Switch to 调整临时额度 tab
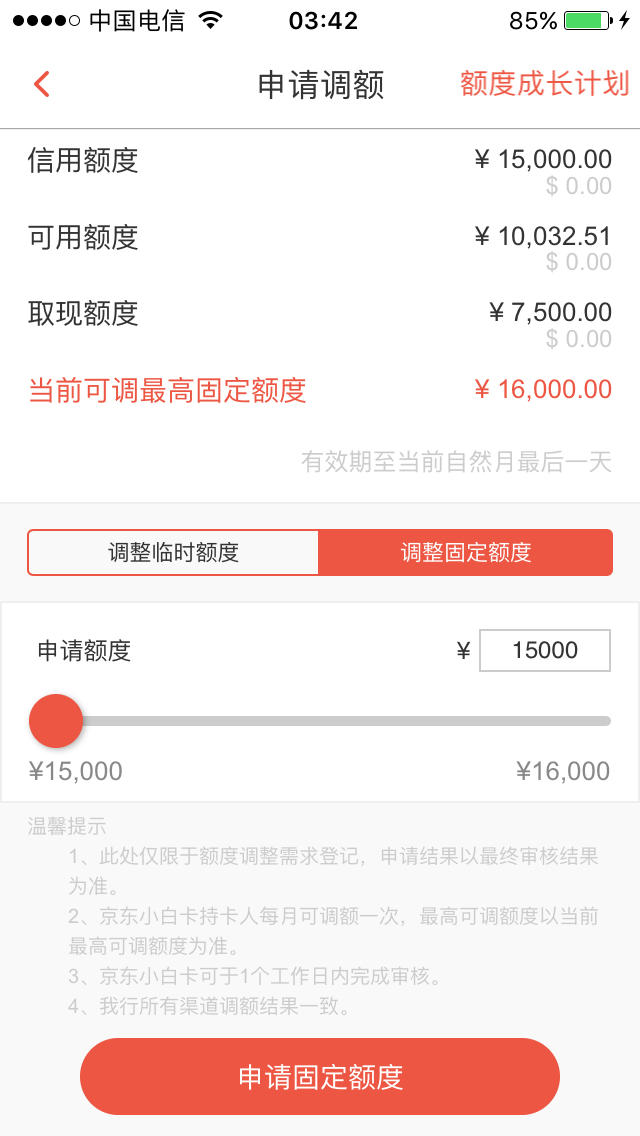640x1136 pixels. click(x=173, y=552)
